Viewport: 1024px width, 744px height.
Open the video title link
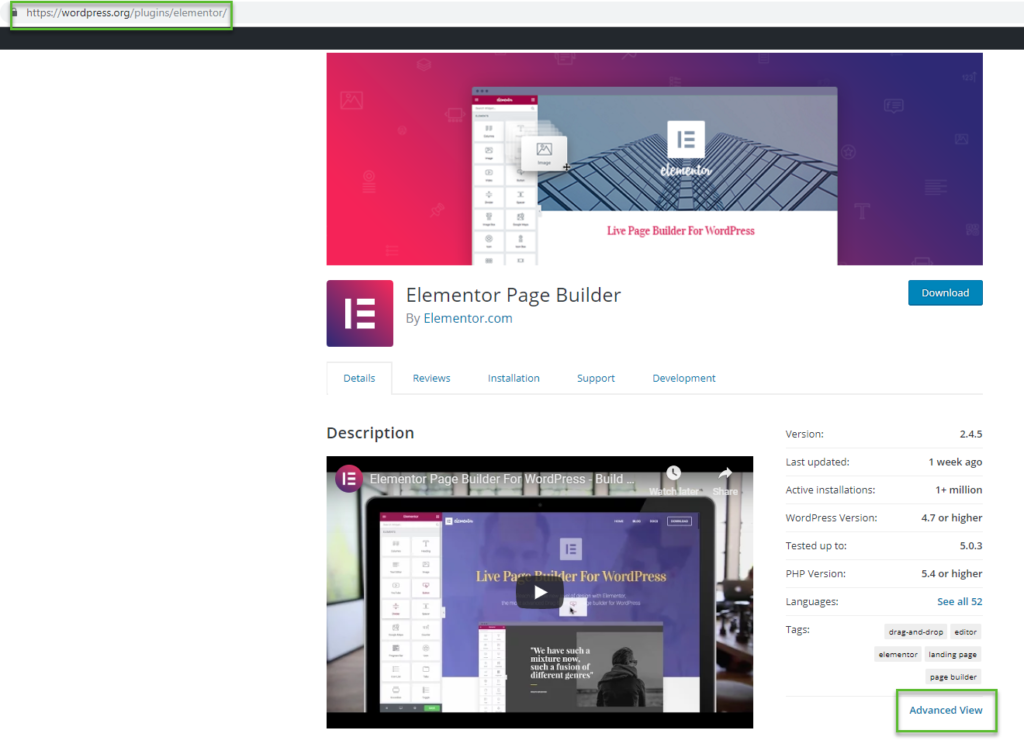[x=502, y=479]
